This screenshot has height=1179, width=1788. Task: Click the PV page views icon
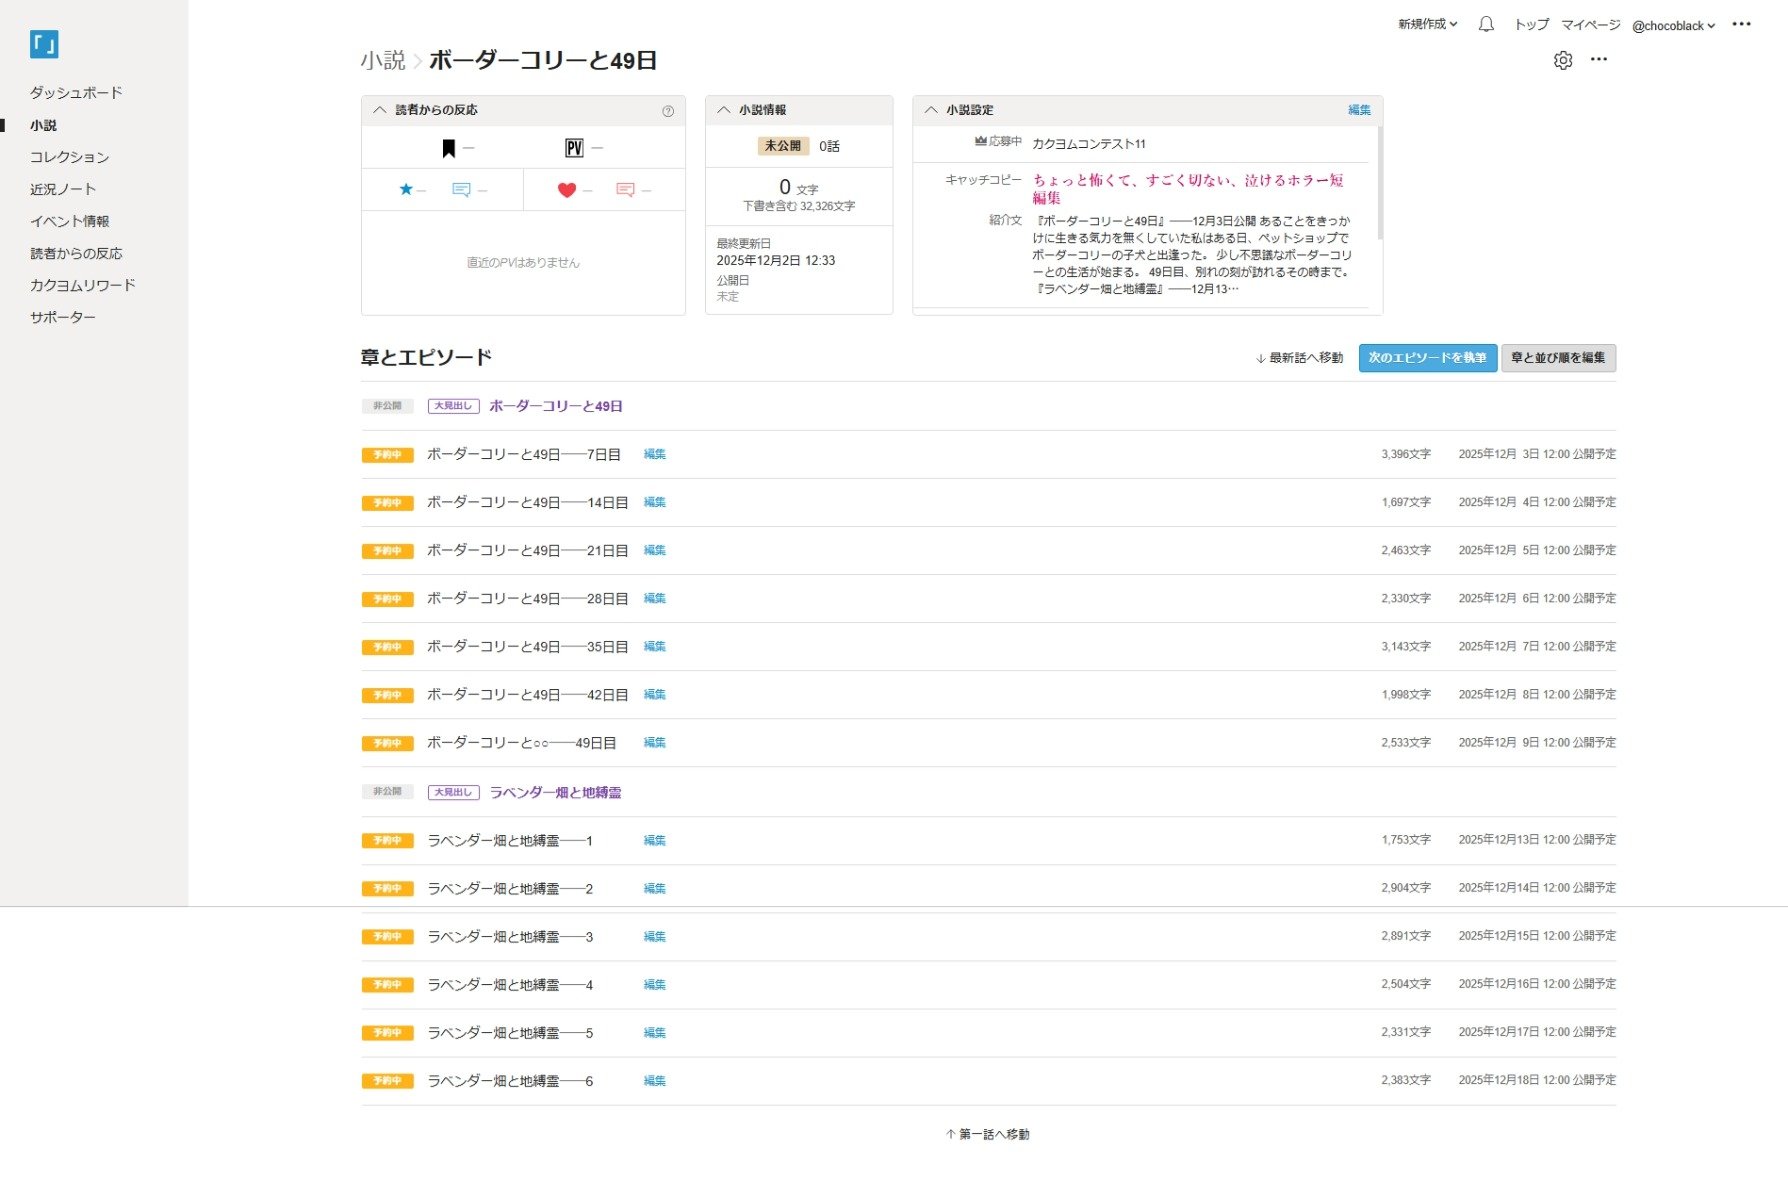pos(574,149)
